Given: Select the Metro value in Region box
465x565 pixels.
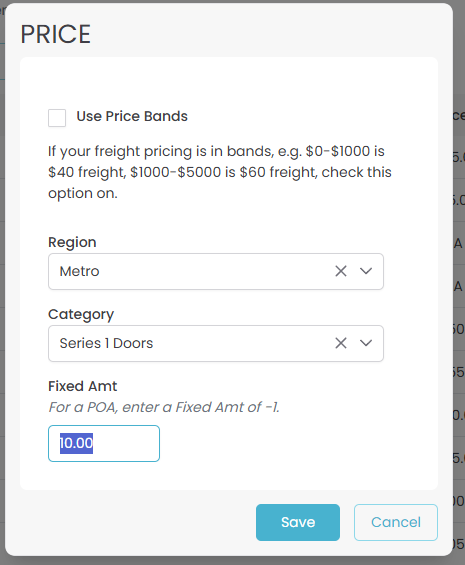Looking at the screenshot, I should click(79, 271).
